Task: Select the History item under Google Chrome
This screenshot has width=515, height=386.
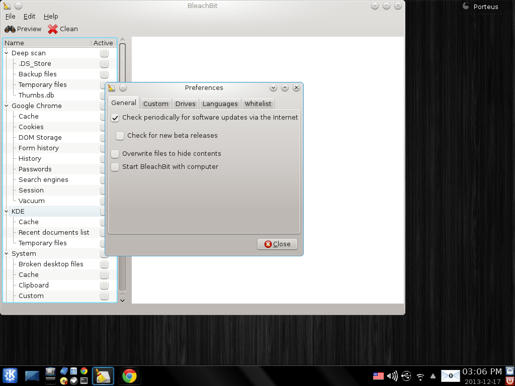Action: [x=30, y=159]
